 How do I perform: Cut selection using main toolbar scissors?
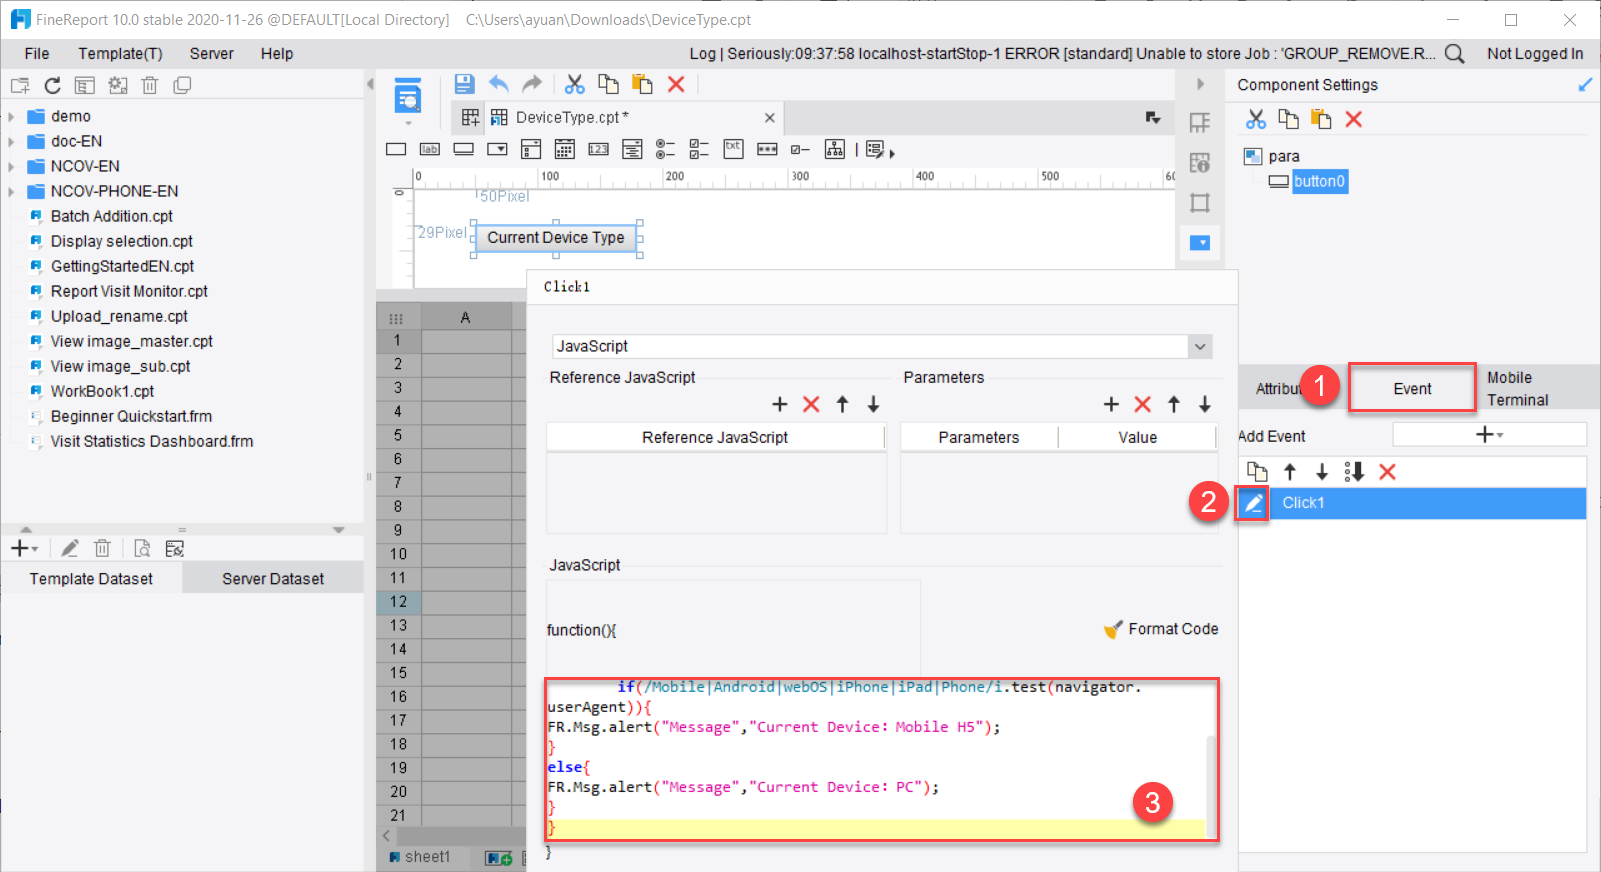click(575, 84)
